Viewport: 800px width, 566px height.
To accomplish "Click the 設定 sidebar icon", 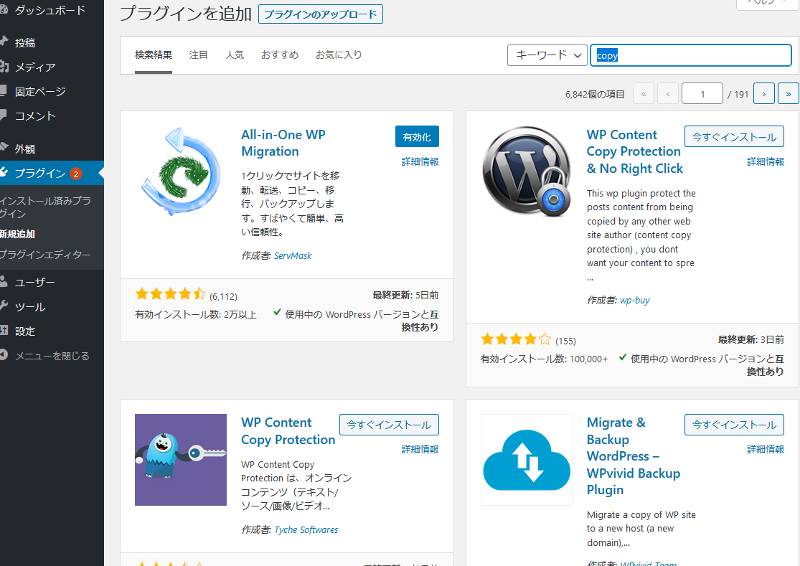I will tap(3, 330).
